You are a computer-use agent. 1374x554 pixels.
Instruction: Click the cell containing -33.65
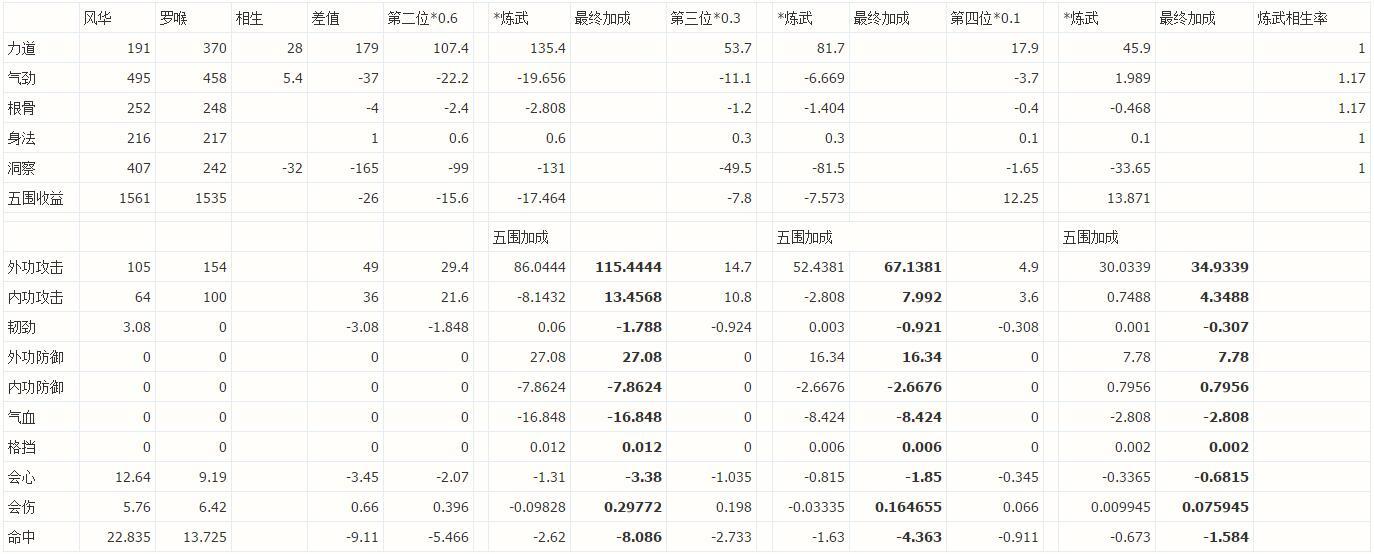pos(1129,168)
